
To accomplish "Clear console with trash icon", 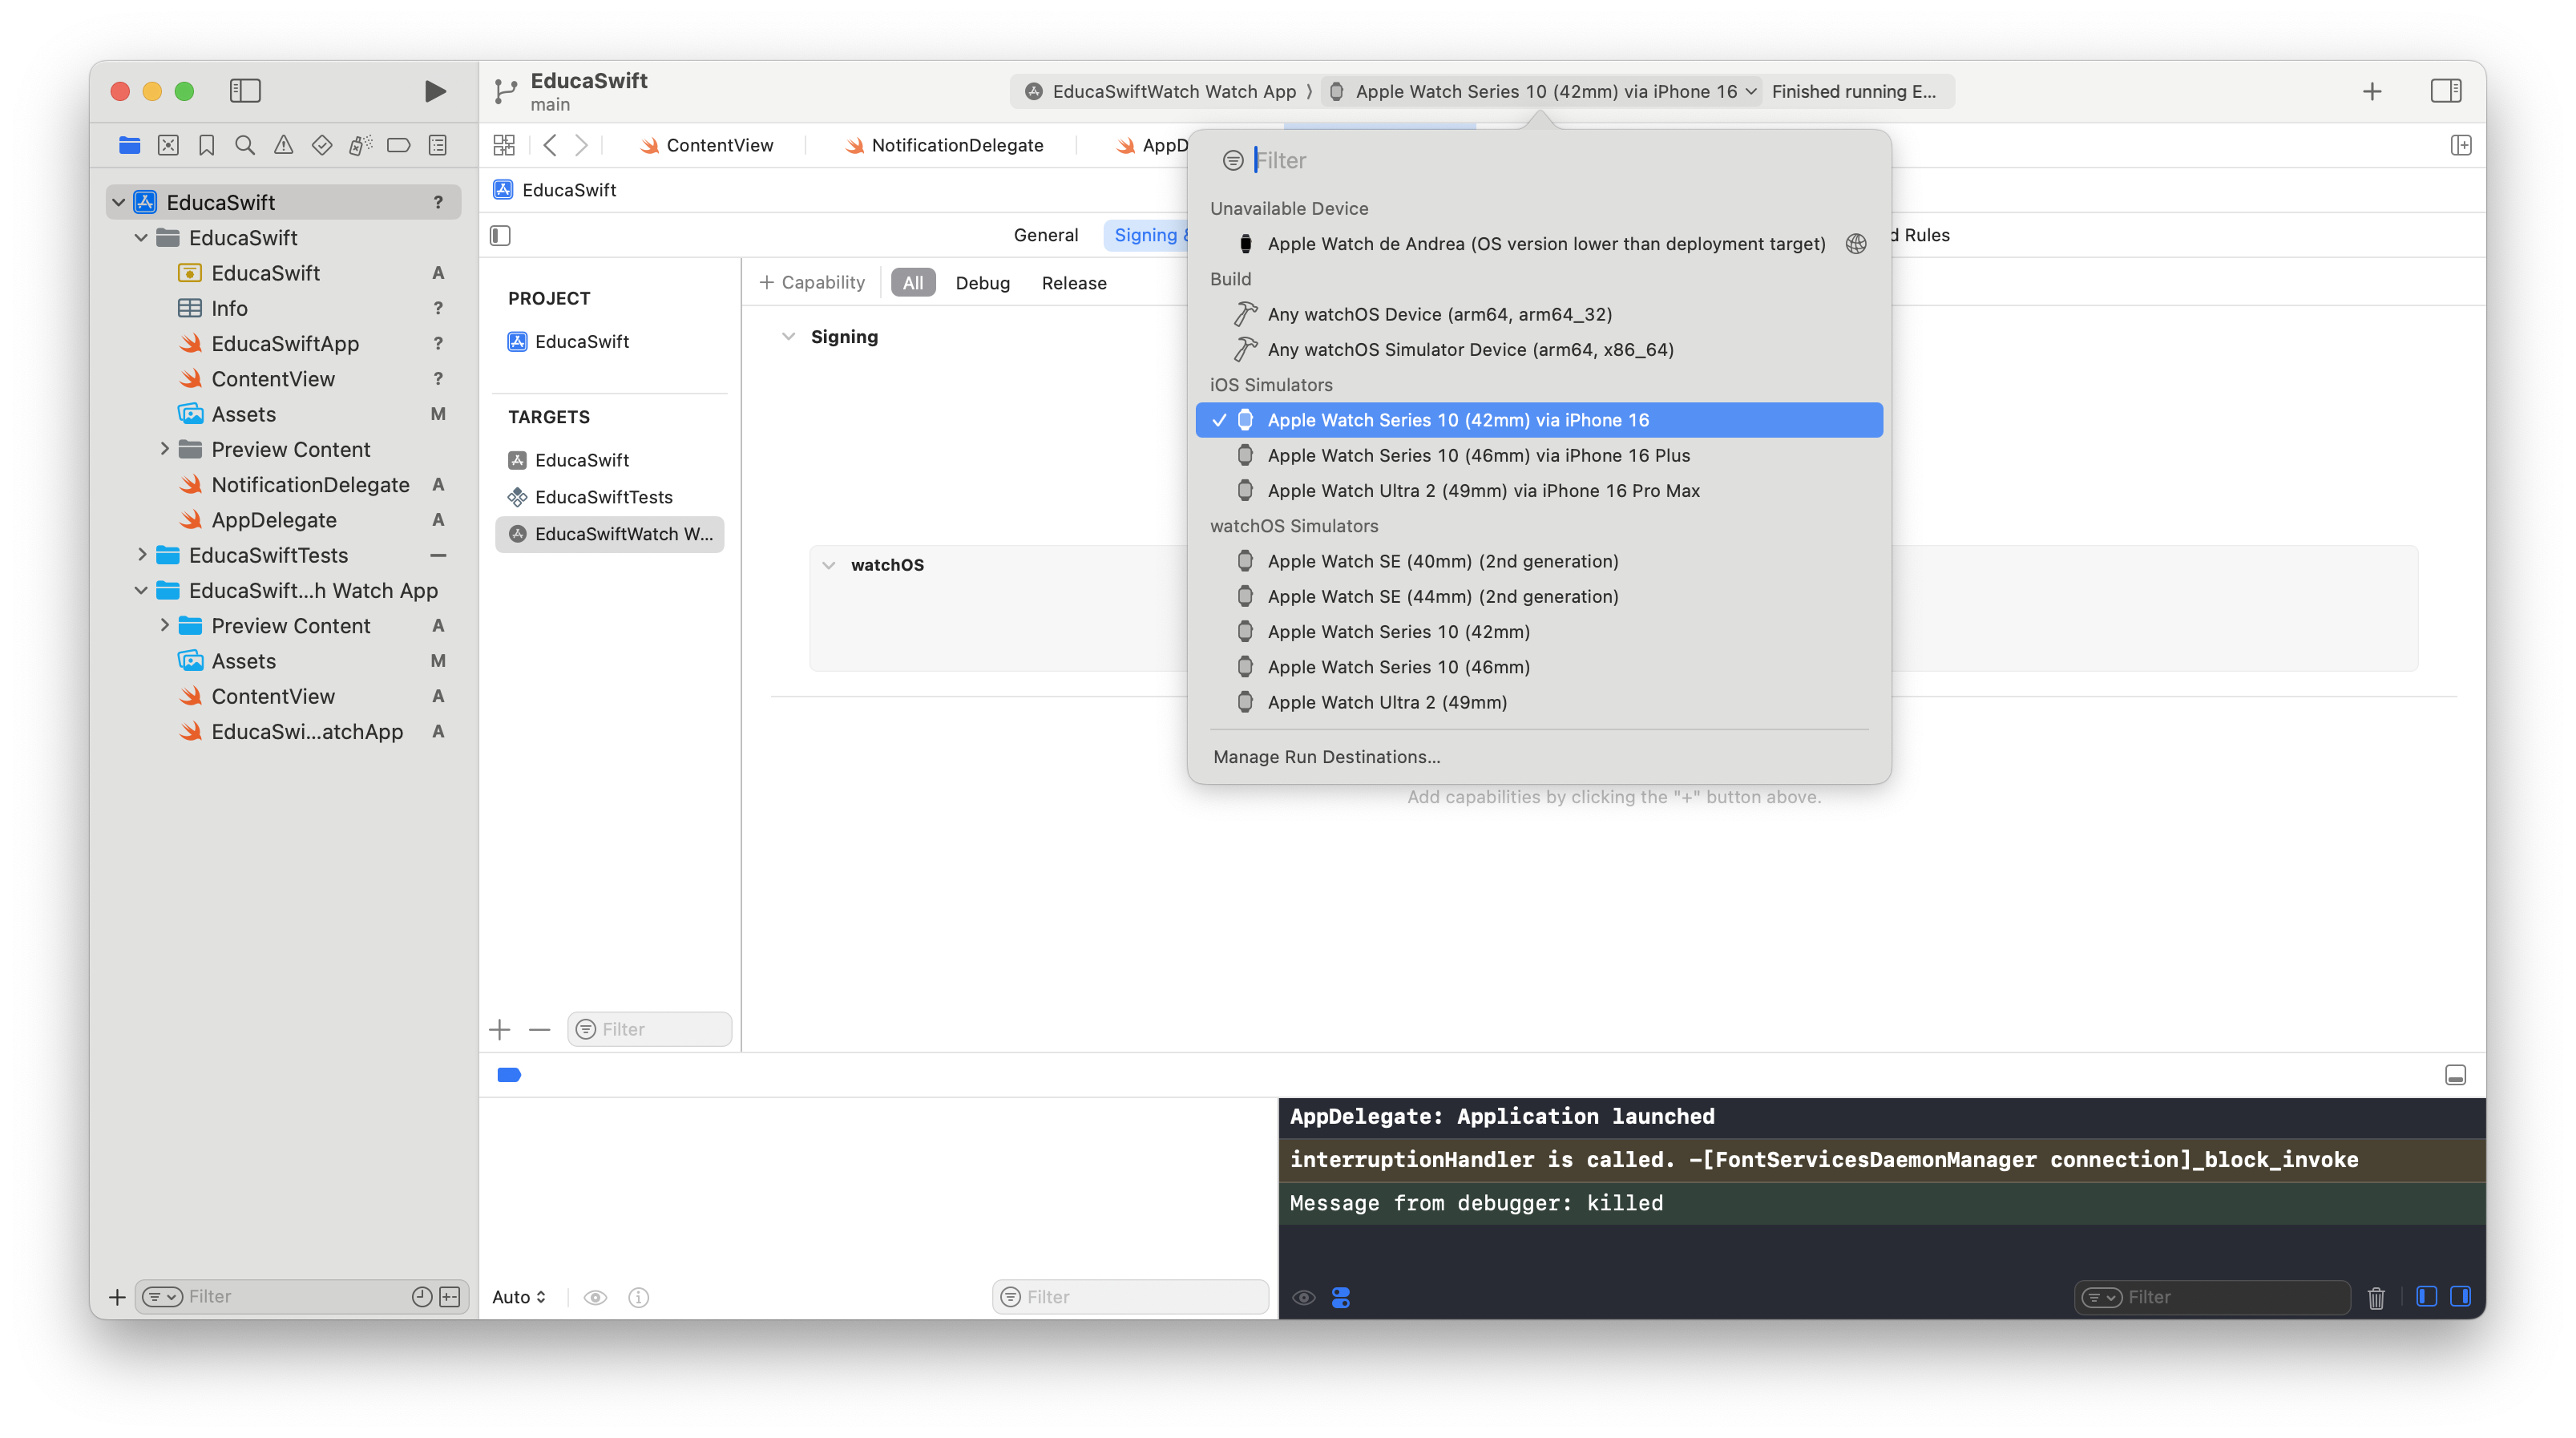I will [x=2376, y=1297].
